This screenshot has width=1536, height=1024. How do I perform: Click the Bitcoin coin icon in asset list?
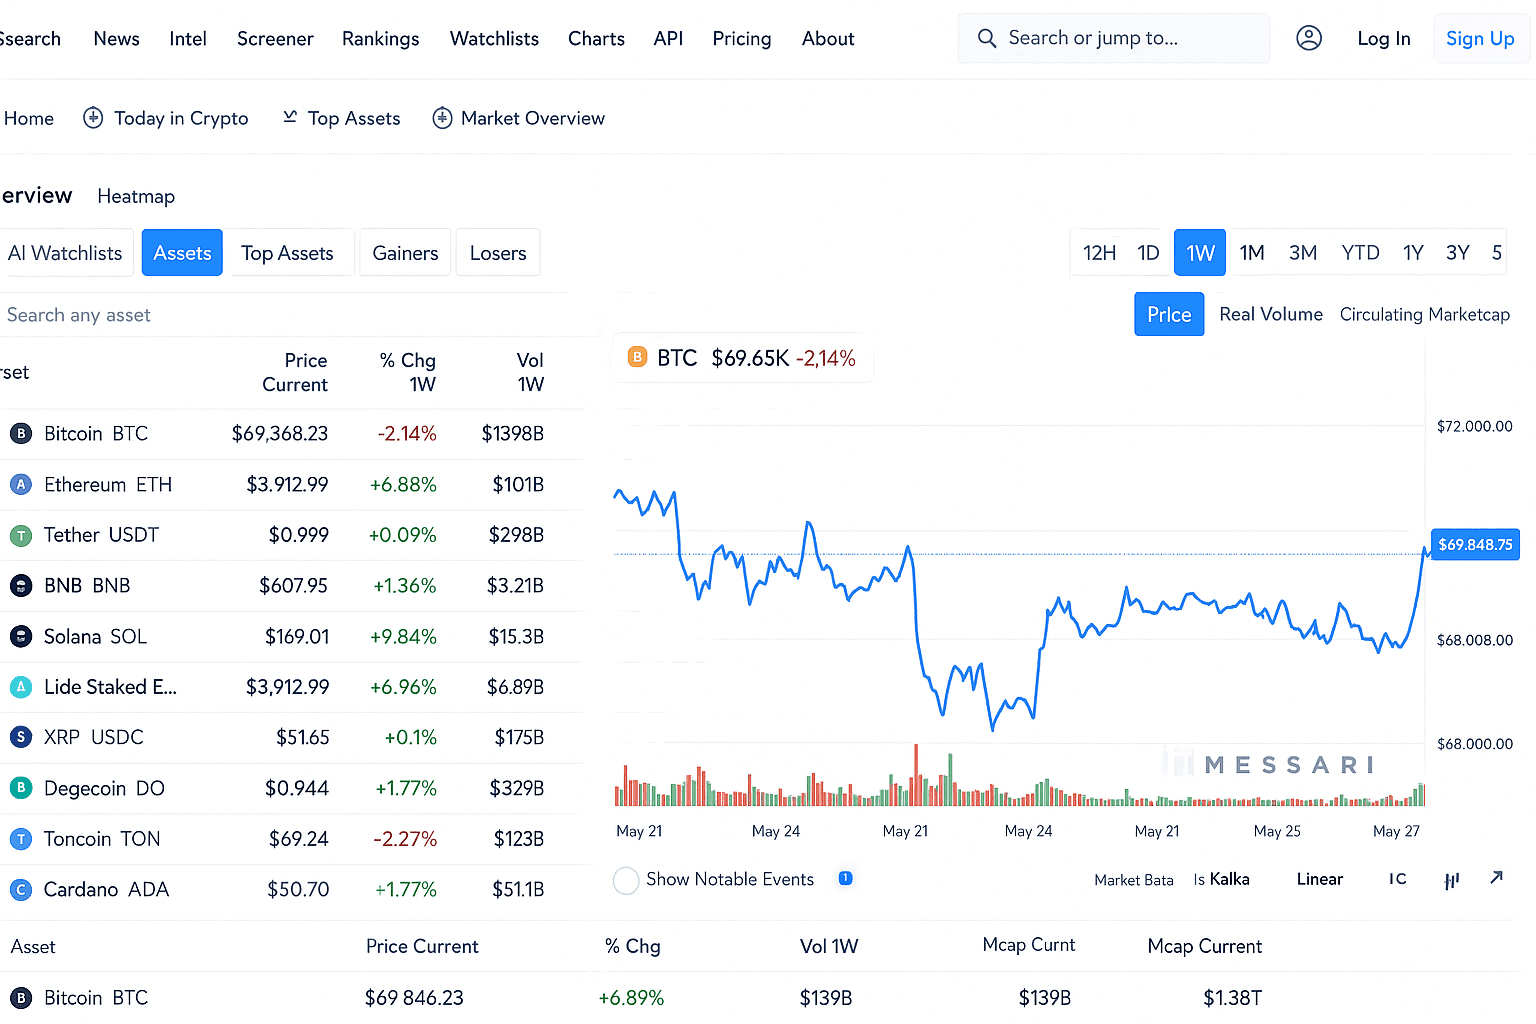[21, 433]
